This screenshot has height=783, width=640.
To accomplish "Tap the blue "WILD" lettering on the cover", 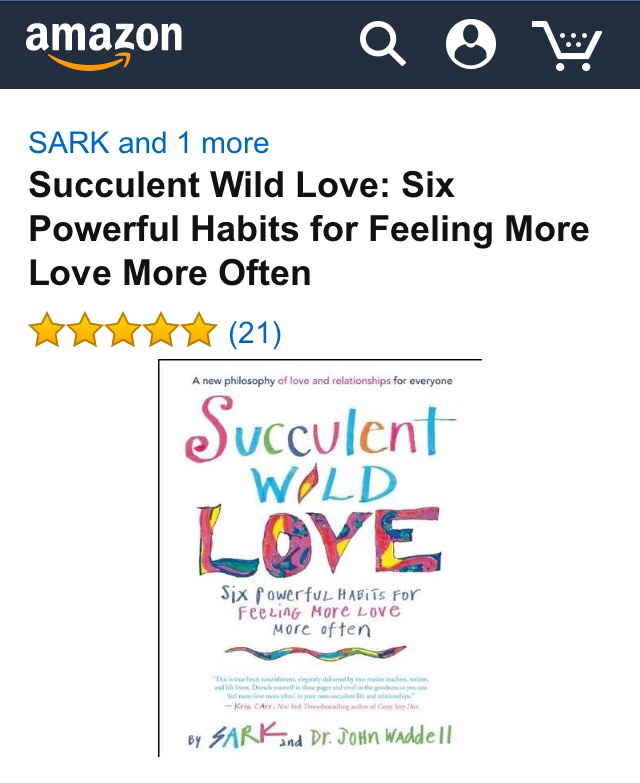I will [324, 484].
